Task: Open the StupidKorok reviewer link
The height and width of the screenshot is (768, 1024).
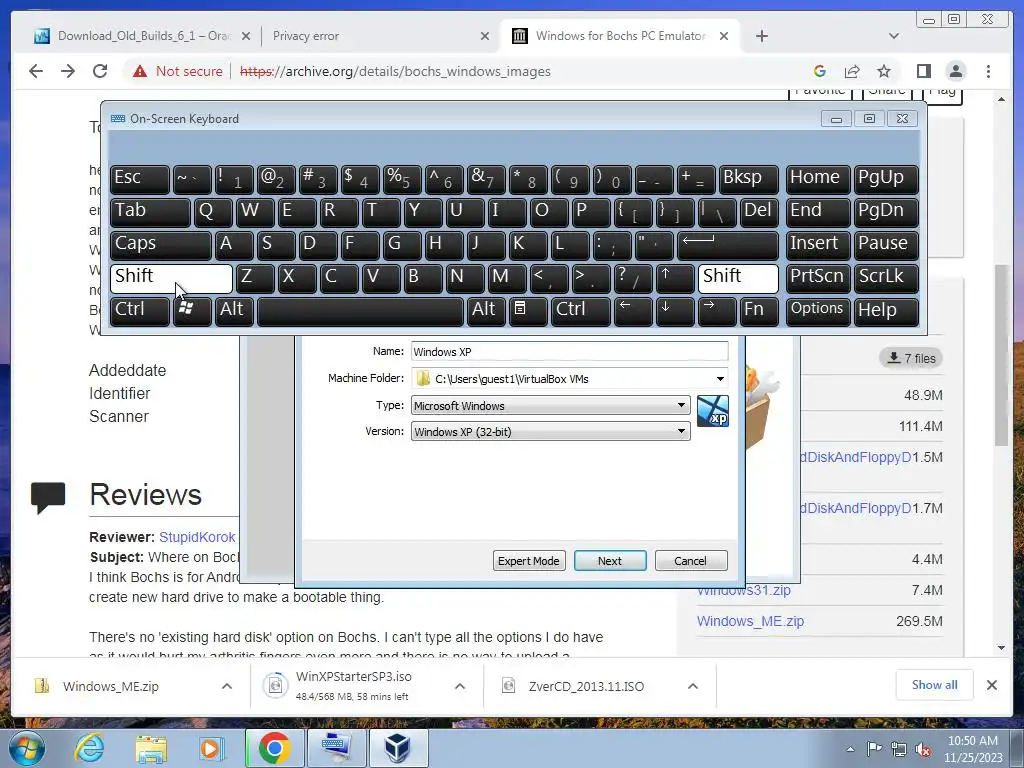Action: pyautogui.click(x=197, y=537)
